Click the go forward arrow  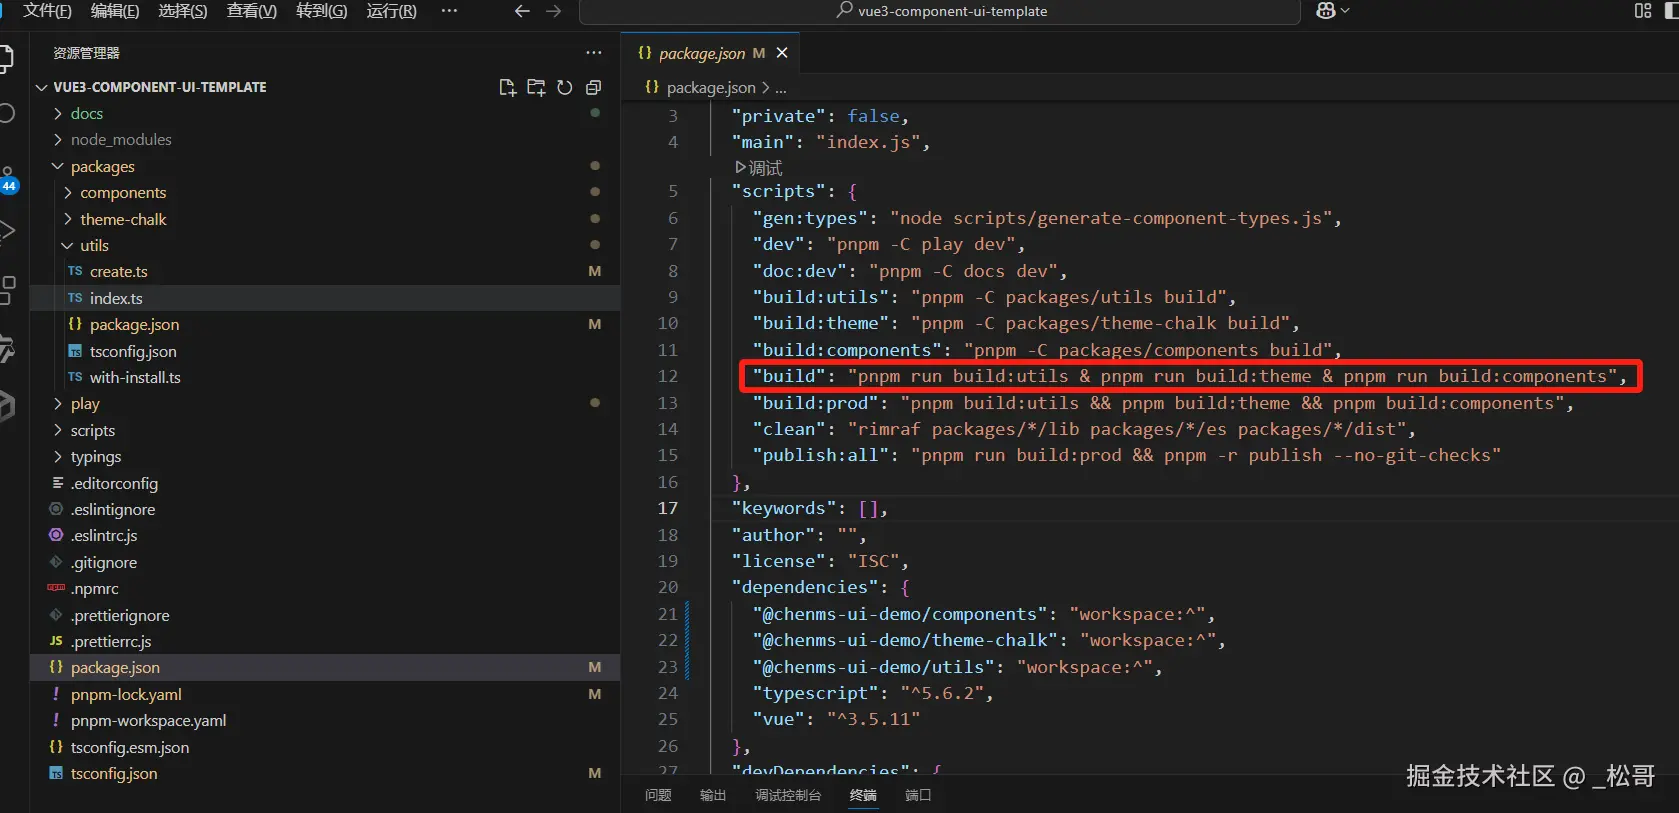[x=553, y=11]
